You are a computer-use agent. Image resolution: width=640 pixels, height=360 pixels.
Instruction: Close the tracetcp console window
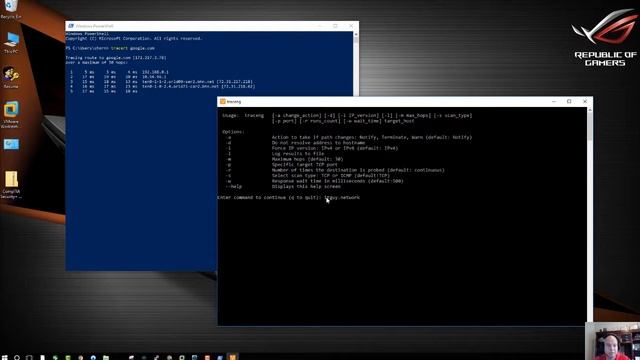coord(584,101)
